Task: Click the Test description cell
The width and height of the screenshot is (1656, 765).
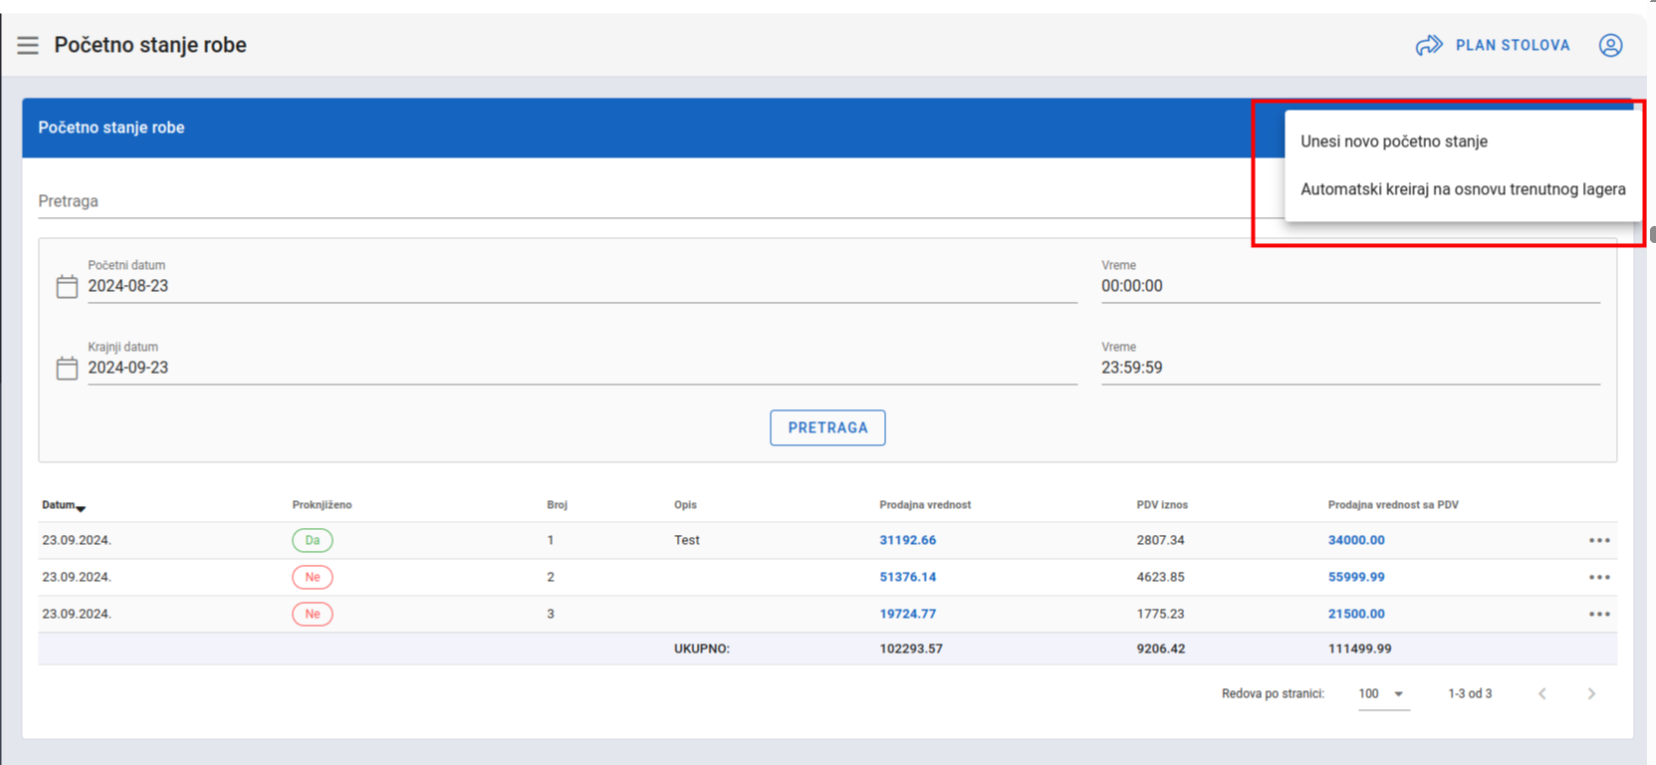Action: point(687,540)
